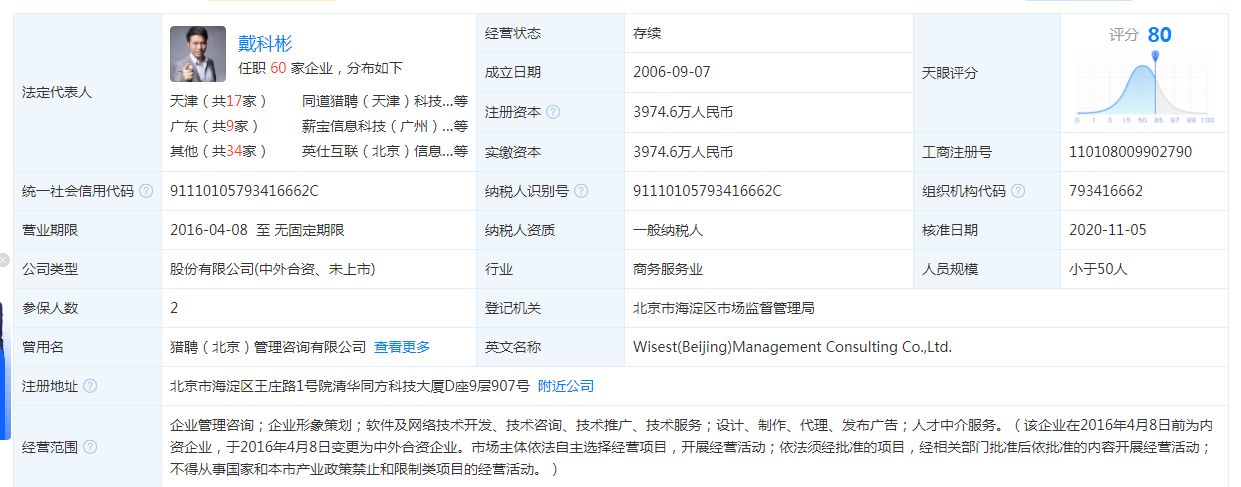Click the 评分 80 score value
This screenshot has height=487, width=1241.
point(1159,35)
